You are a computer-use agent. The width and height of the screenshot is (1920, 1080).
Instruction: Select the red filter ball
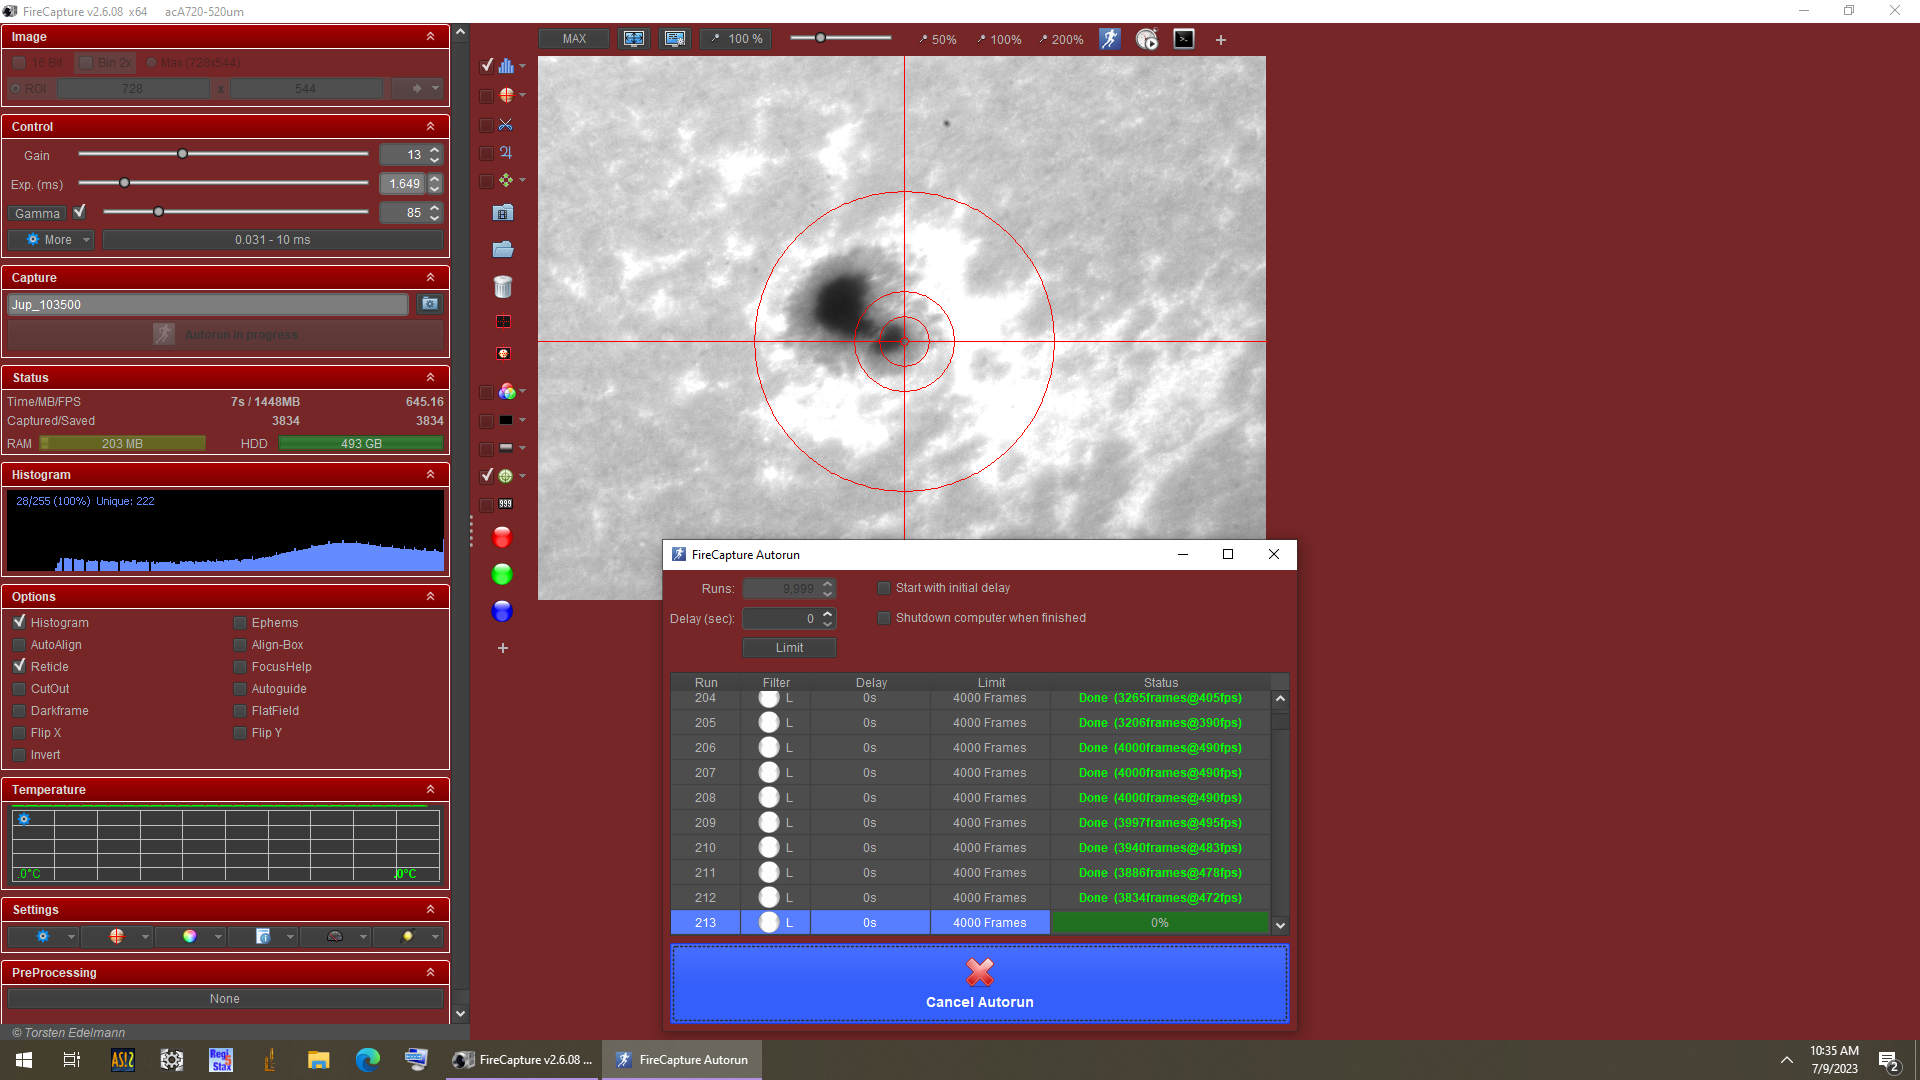point(502,538)
